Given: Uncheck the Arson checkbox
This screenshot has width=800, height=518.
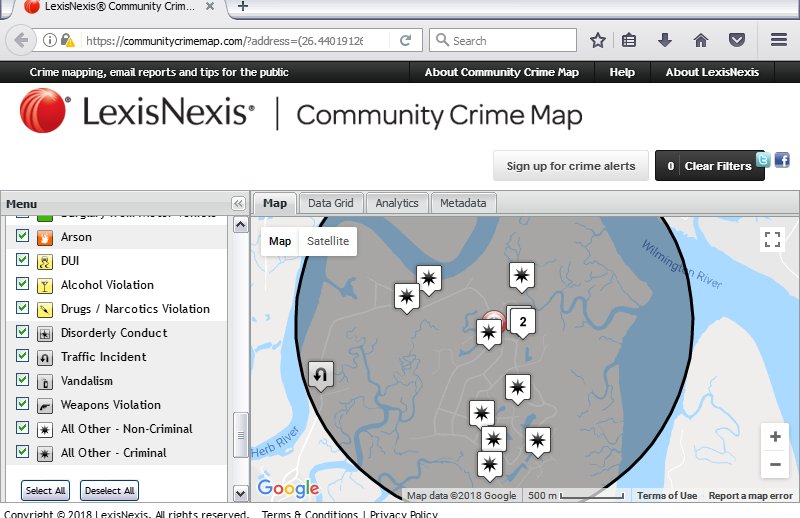Looking at the screenshot, I should (x=22, y=237).
